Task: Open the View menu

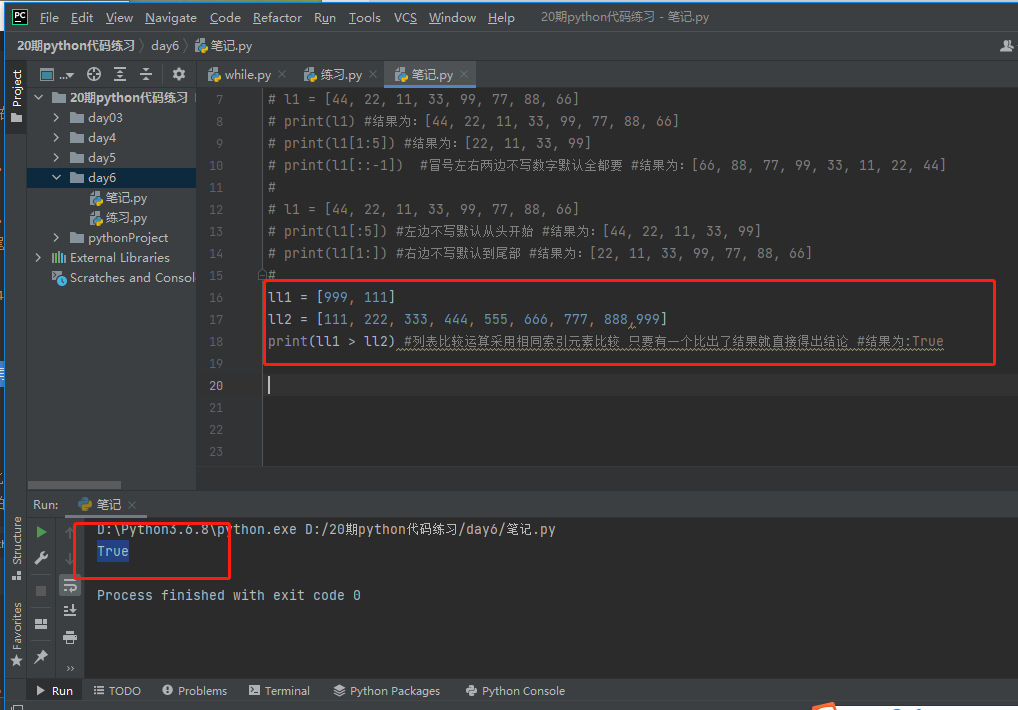Action: pyautogui.click(x=119, y=18)
